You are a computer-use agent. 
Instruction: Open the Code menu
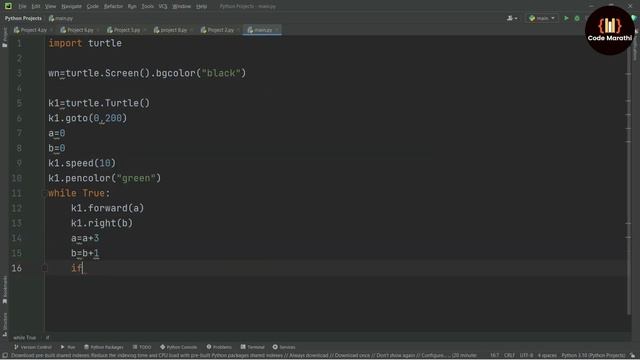[x=93, y=7]
